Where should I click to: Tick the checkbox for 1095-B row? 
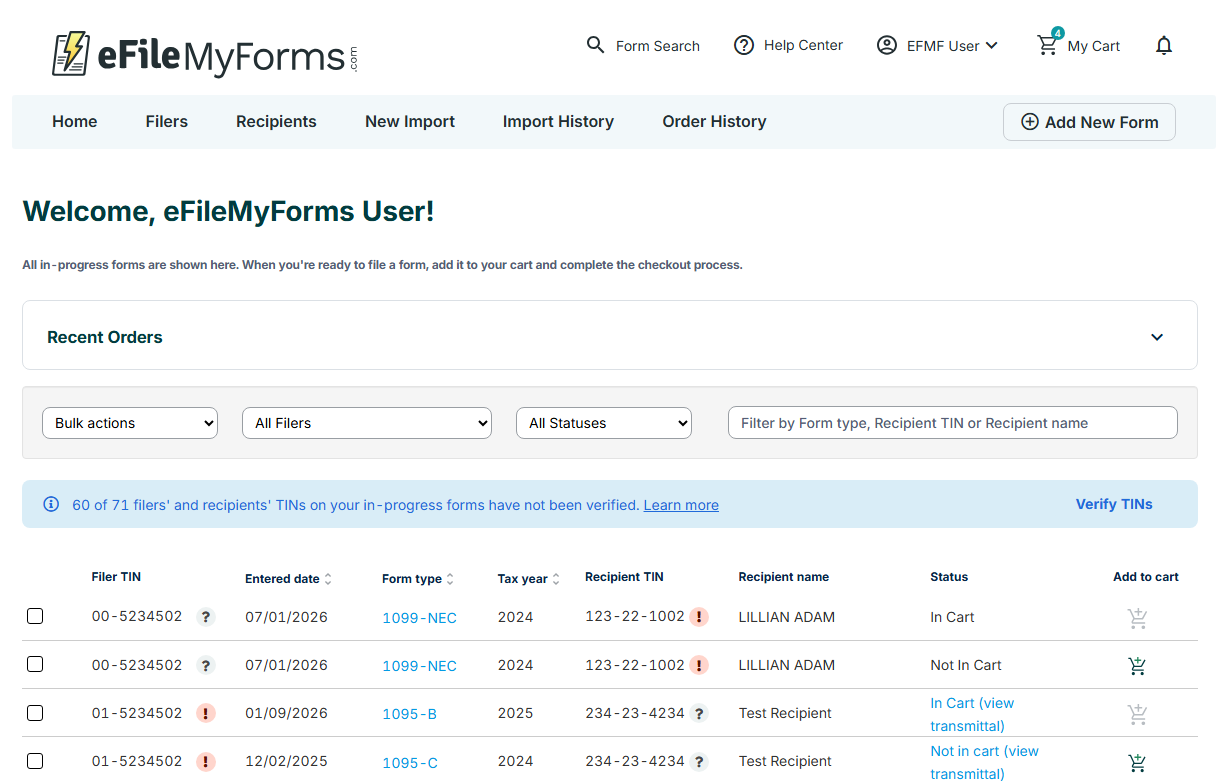point(35,713)
